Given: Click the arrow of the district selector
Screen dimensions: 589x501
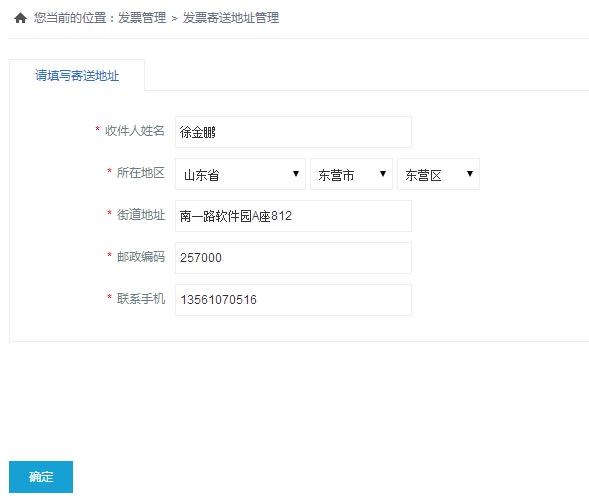Looking at the screenshot, I should point(470,174).
